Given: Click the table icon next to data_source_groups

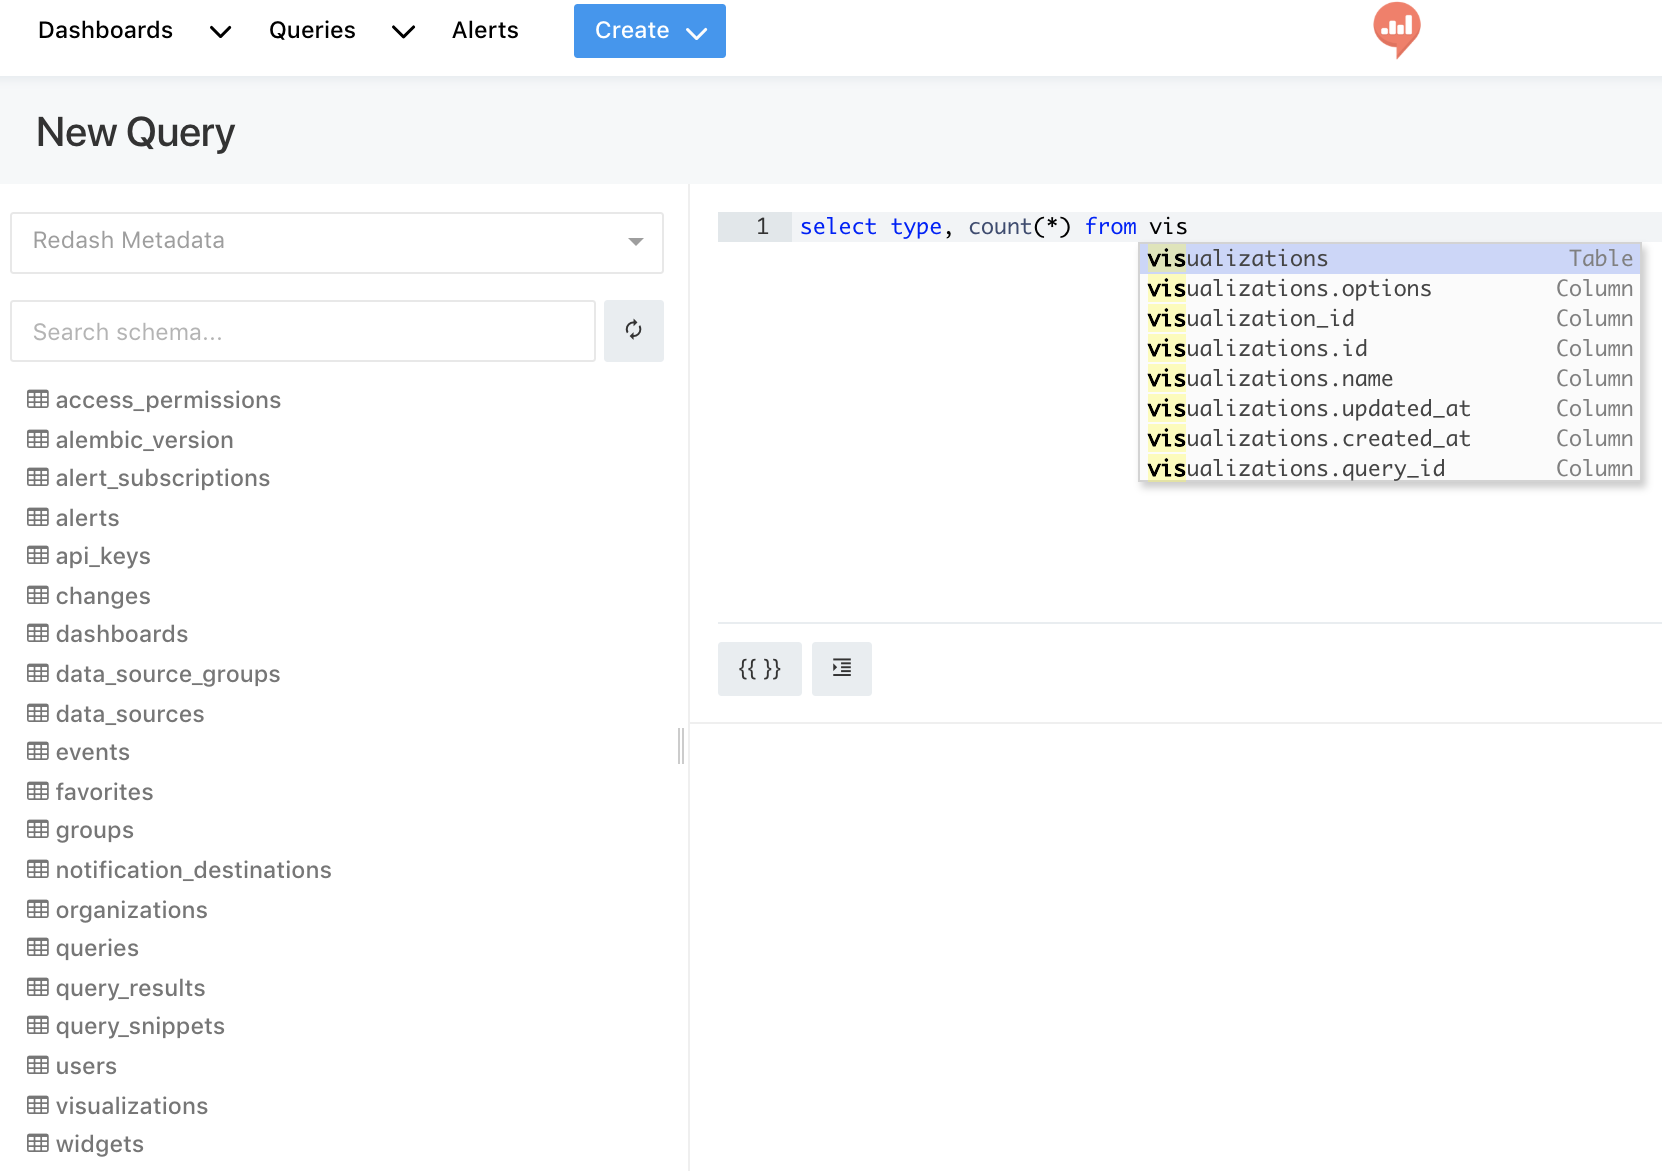Looking at the screenshot, I should pyautogui.click(x=38, y=673).
